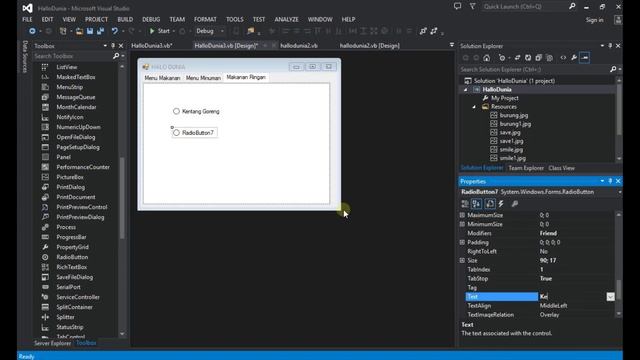The height and width of the screenshot is (360, 640).
Task: Show Events lightning icon in Properties
Action: pos(501,204)
